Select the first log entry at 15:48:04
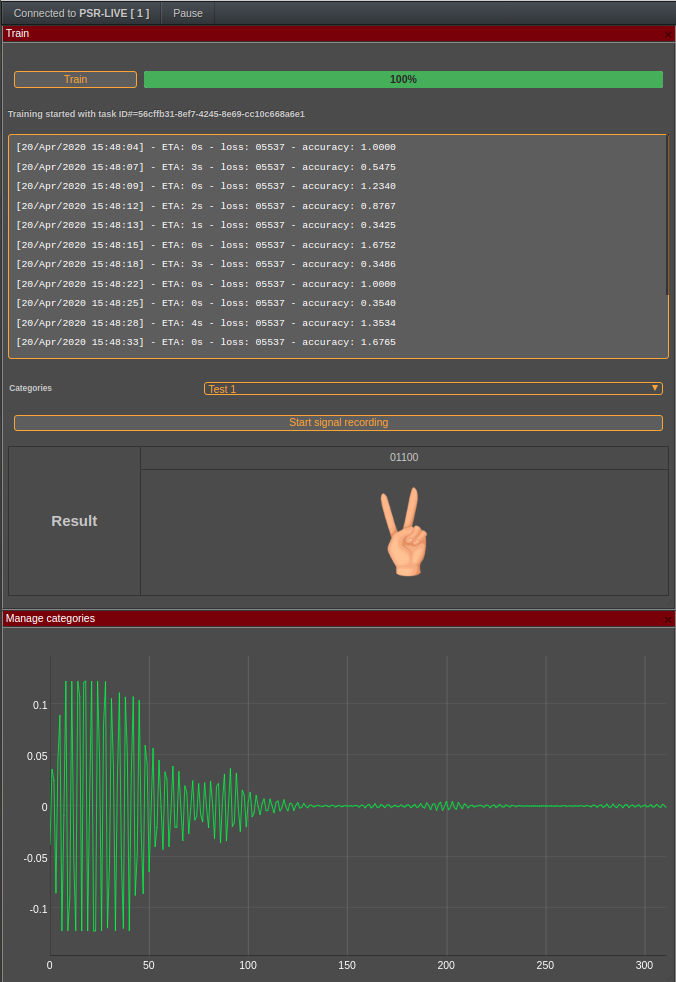The width and height of the screenshot is (676, 982). [x=205, y=147]
